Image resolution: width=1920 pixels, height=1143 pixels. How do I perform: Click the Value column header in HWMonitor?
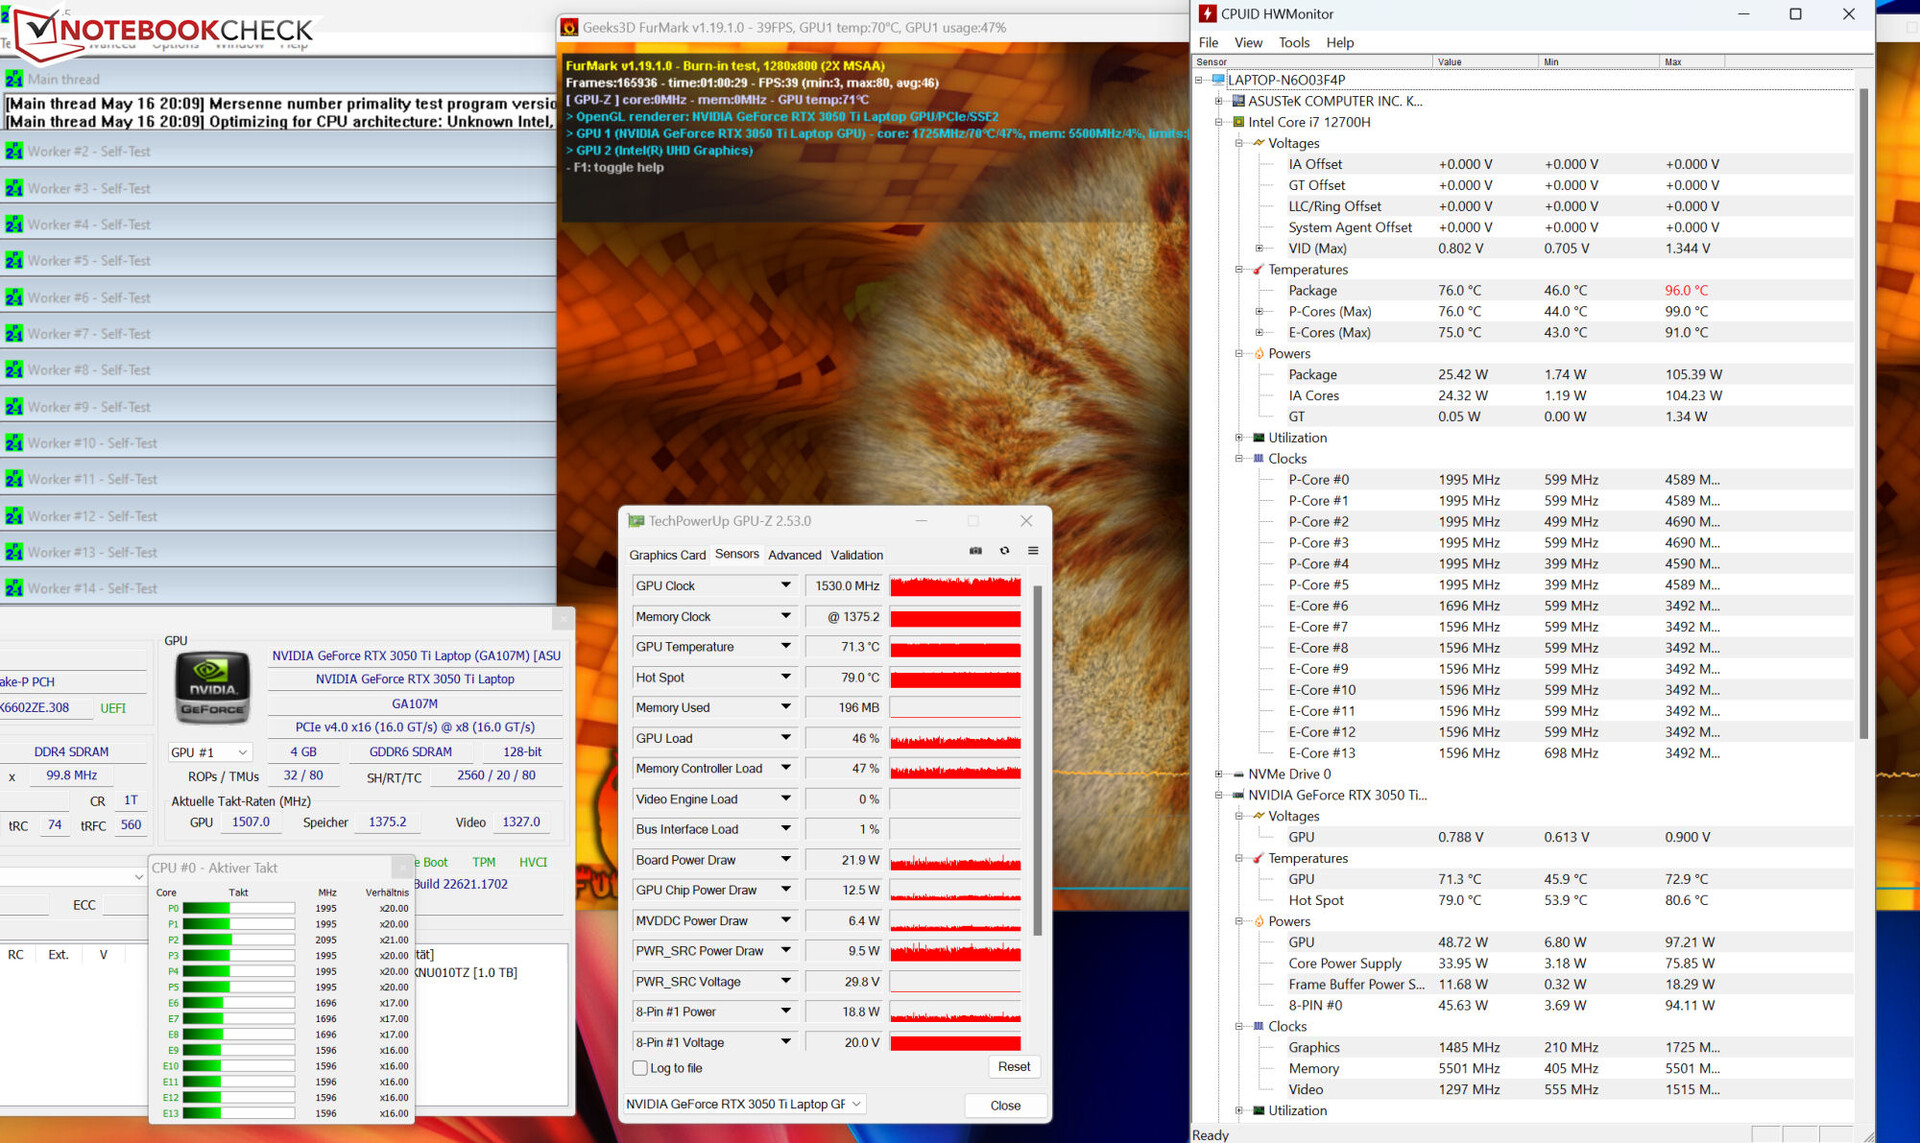1485,62
